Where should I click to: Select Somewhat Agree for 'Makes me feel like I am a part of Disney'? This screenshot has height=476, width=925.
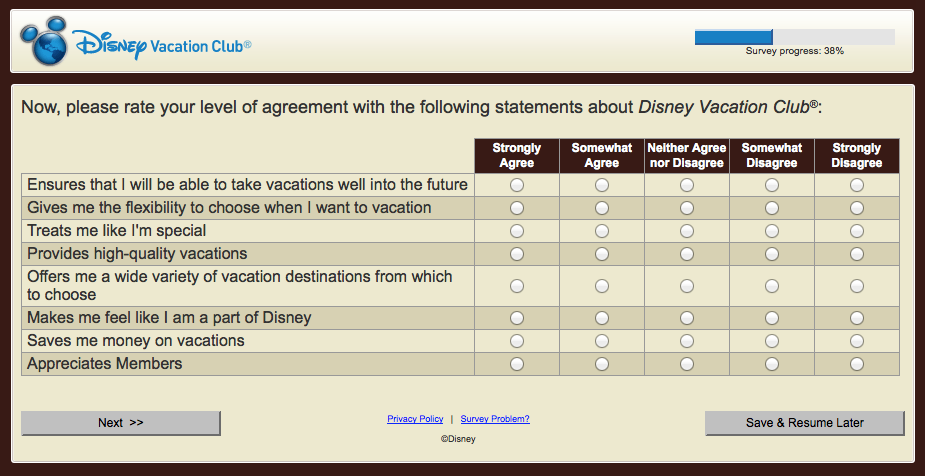click(x=602, y=318)
